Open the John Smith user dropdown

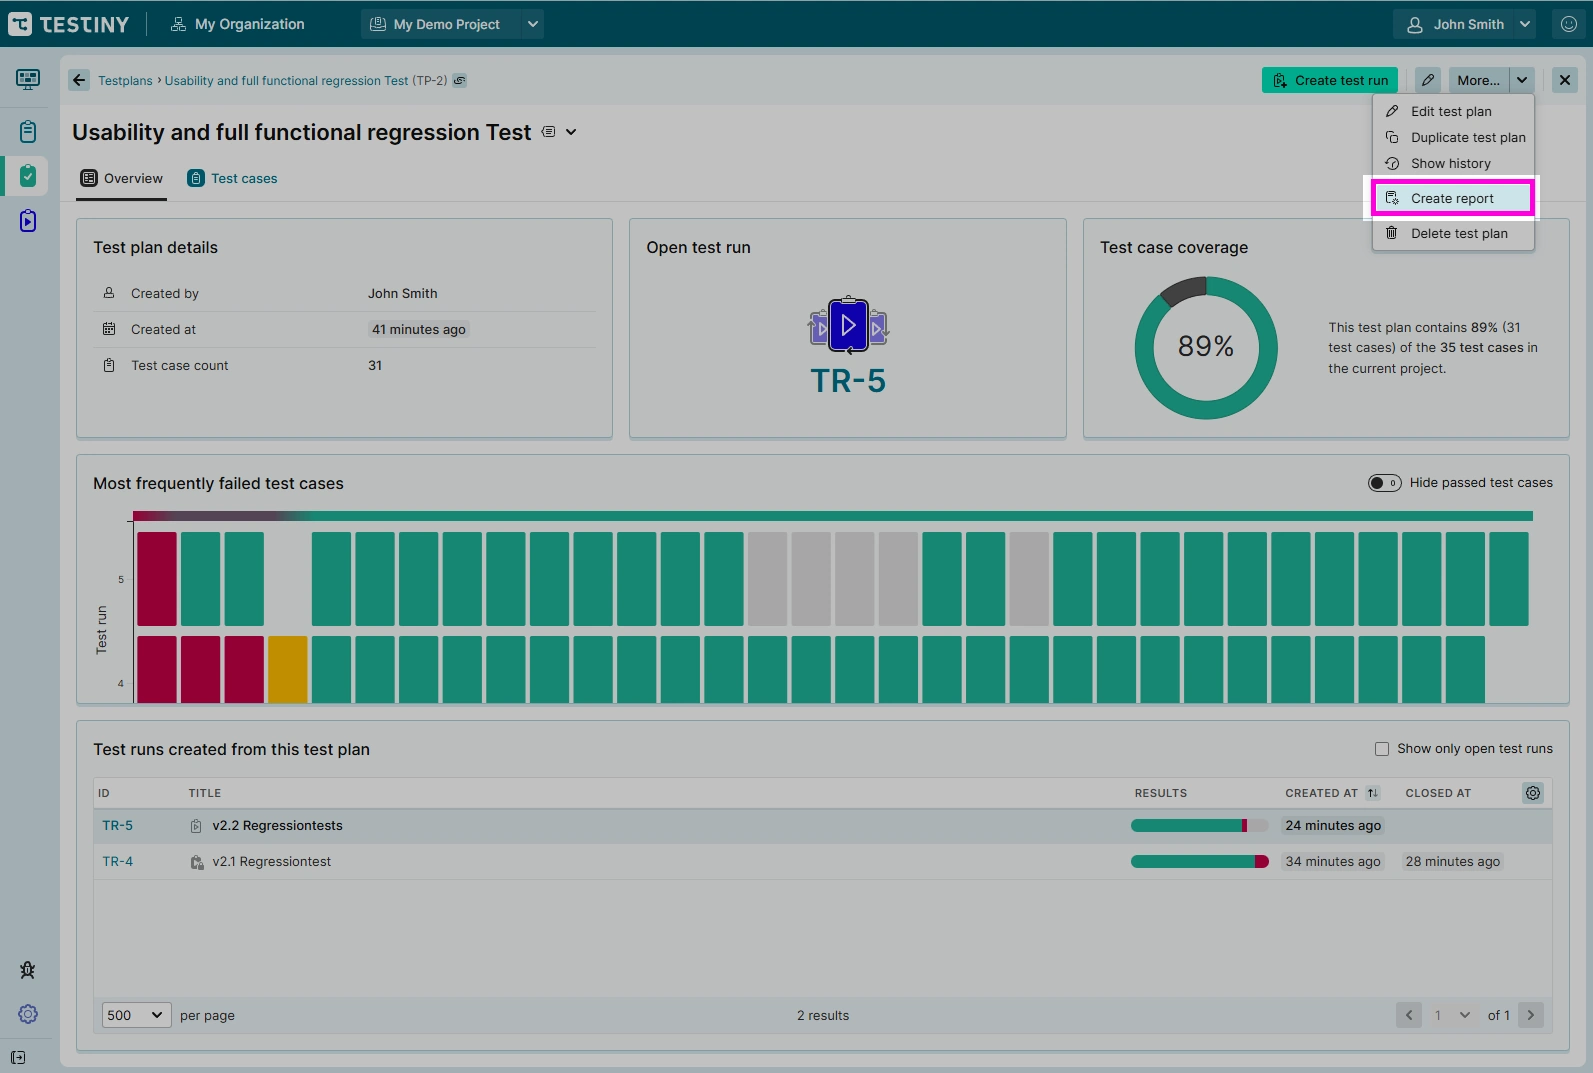[1468, 24]
